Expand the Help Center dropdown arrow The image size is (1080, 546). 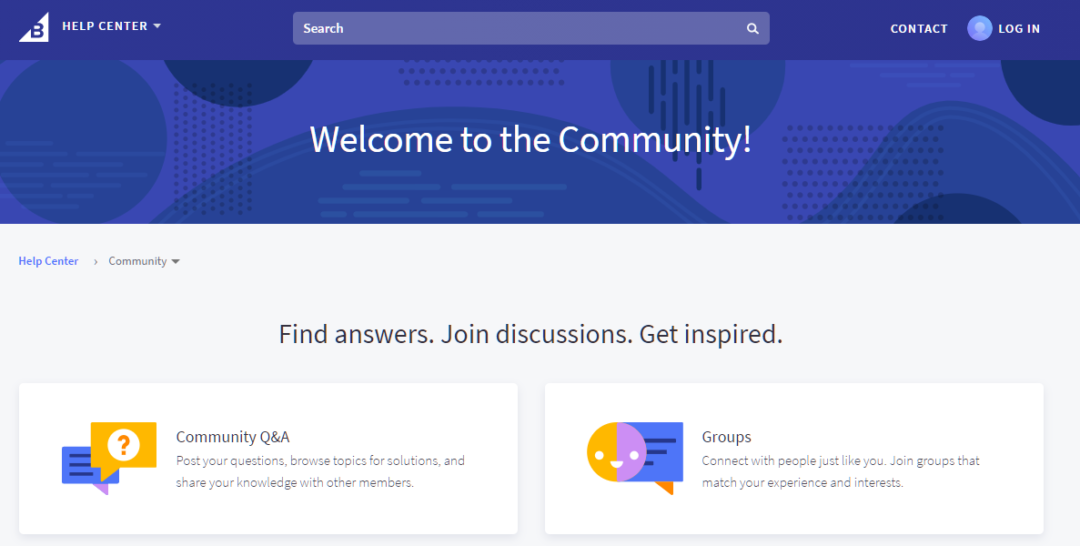[157, 26]
